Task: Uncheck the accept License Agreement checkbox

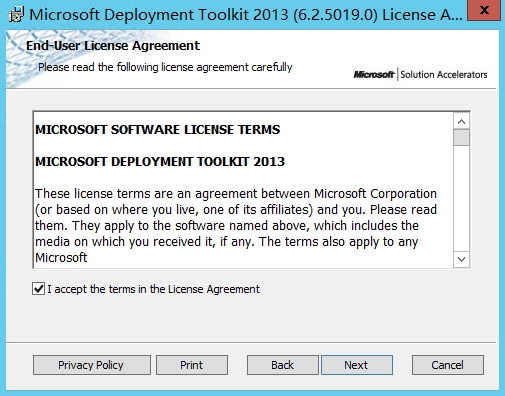Action: pyautogui.click(x=39, y=289)
